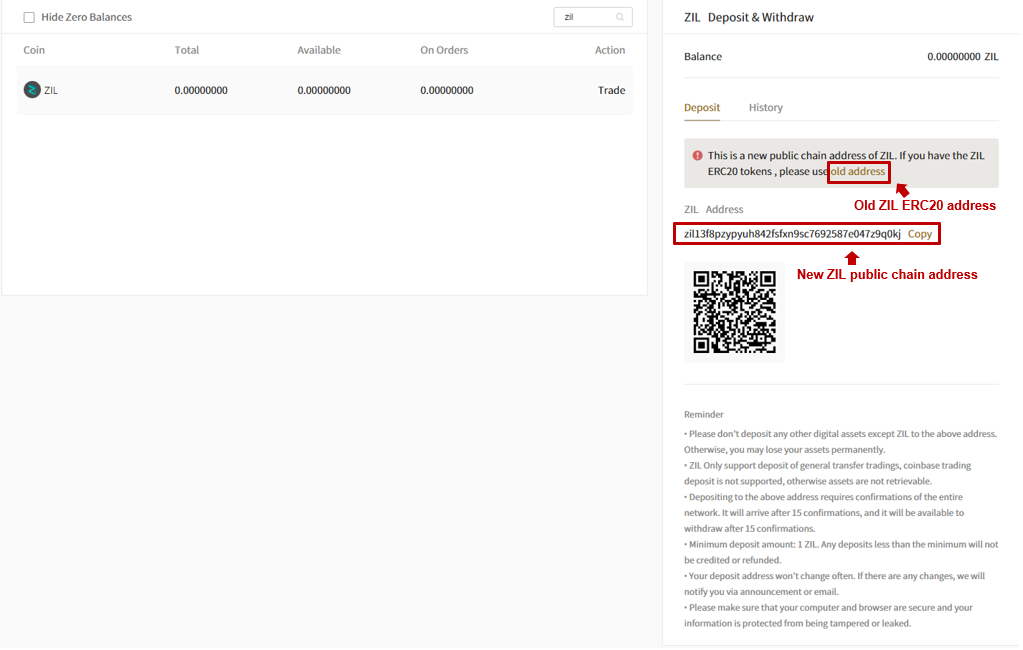Click ZIL Available value 0.00000000

click(324, 91)
